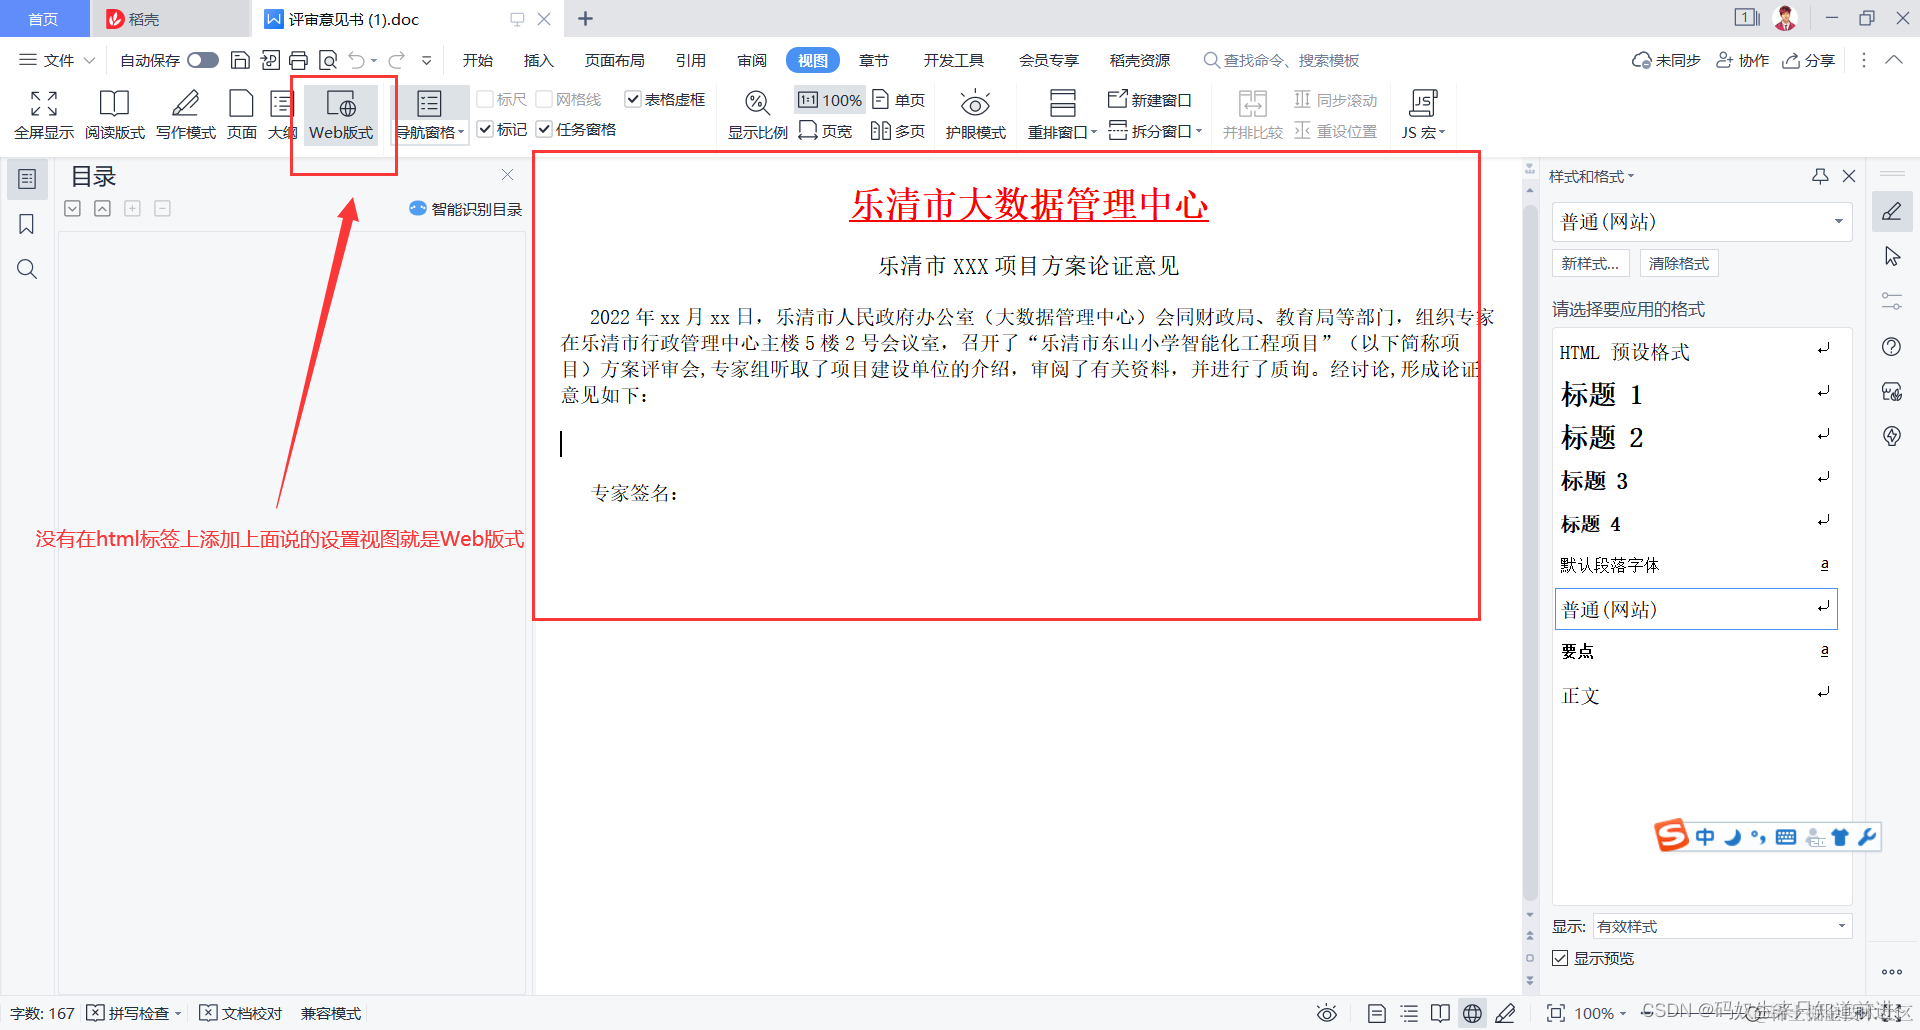Switch to the home page tab
Image resolution: width=1920 pixels, height=1030 pixels.
(44, 19)
